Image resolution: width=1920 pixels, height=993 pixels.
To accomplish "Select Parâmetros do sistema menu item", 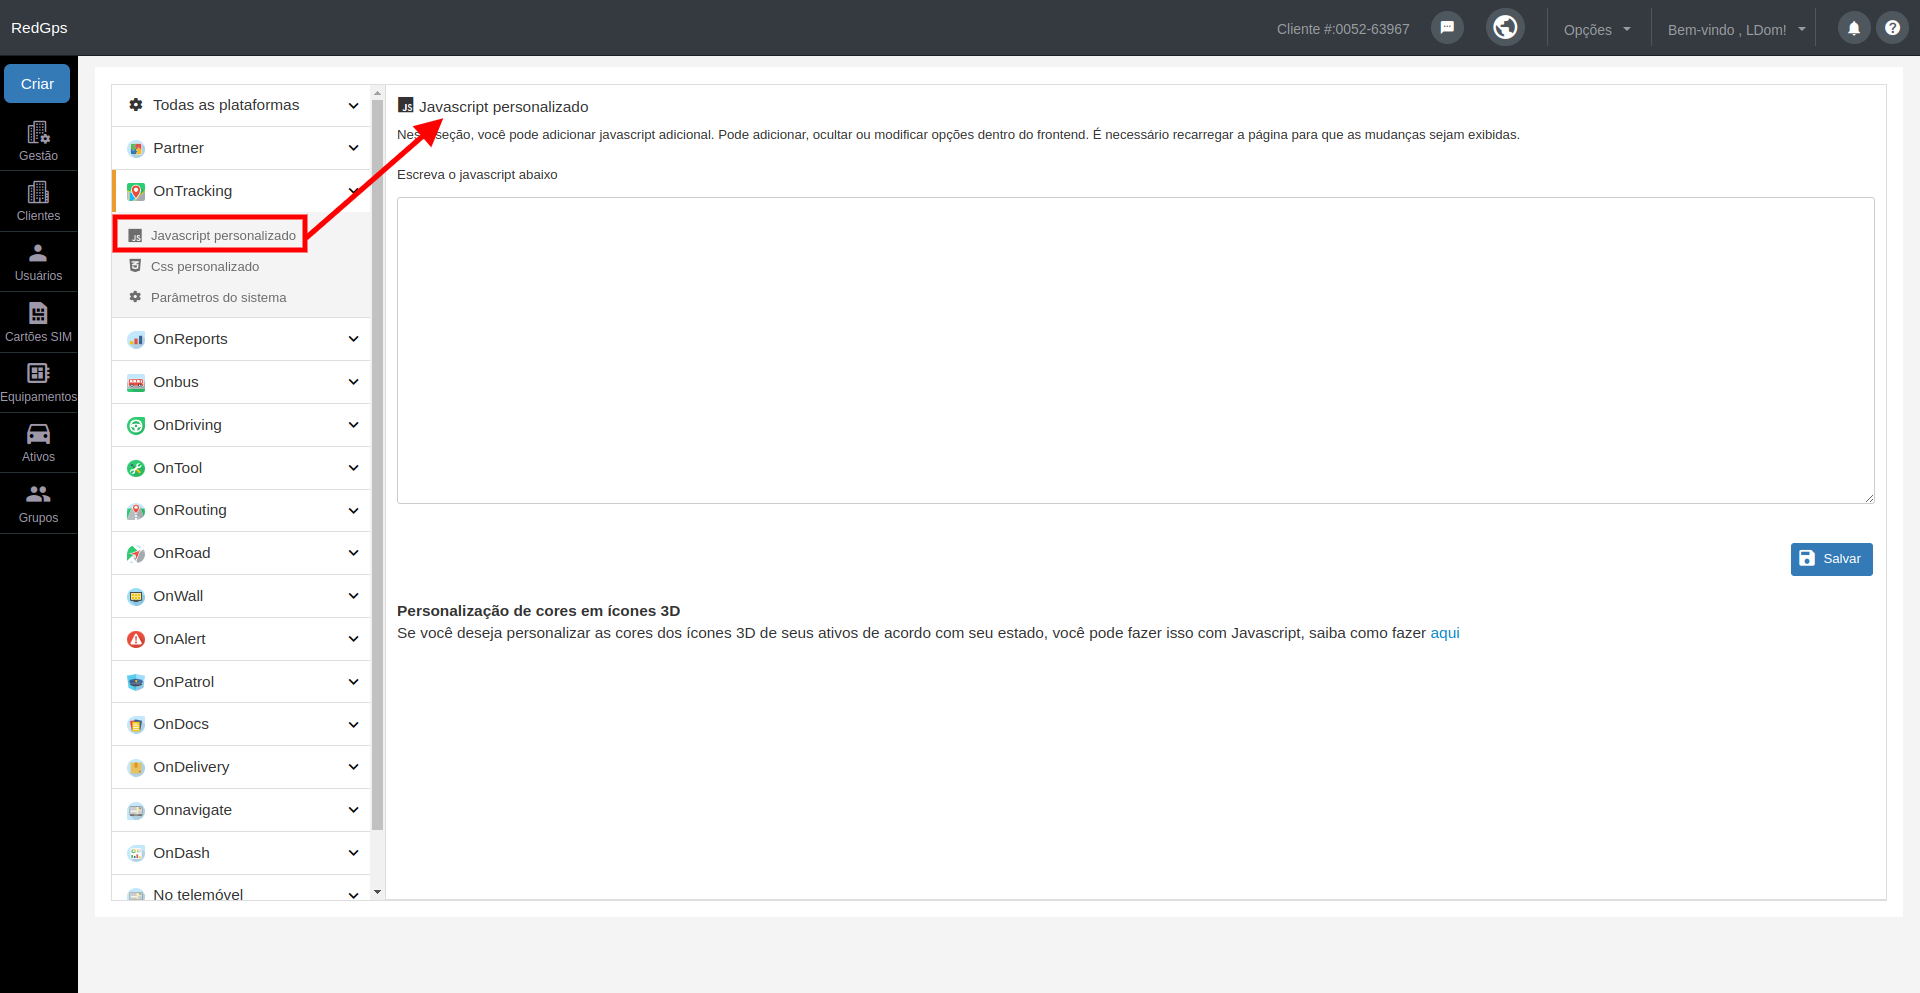I will [218, 298].
